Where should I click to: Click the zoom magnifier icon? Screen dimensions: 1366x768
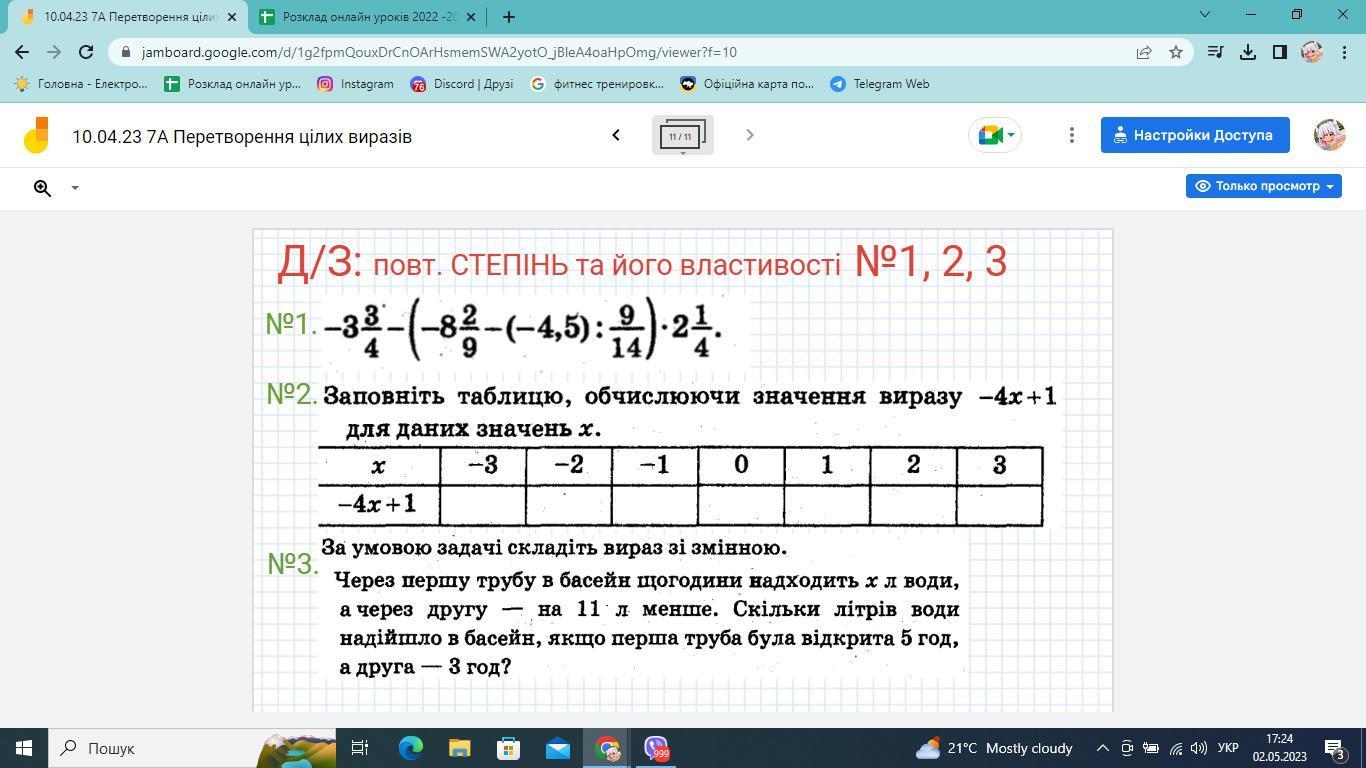pyautogui.click(x=42, y=188)
